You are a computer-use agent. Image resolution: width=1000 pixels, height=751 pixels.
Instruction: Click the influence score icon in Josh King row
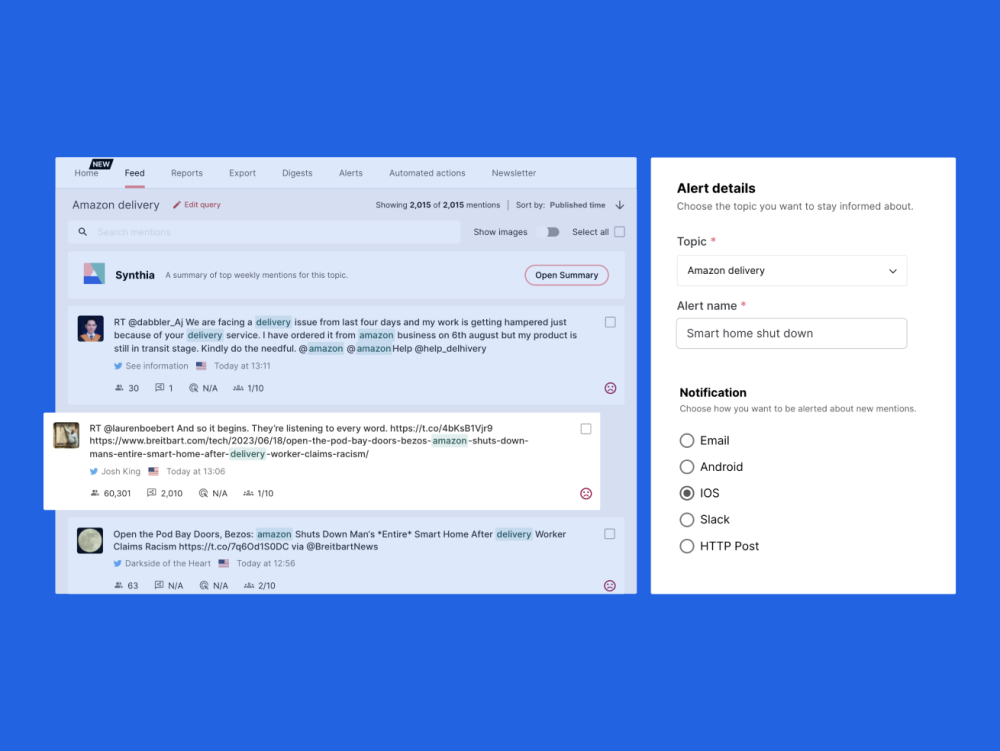pos(249,493)
